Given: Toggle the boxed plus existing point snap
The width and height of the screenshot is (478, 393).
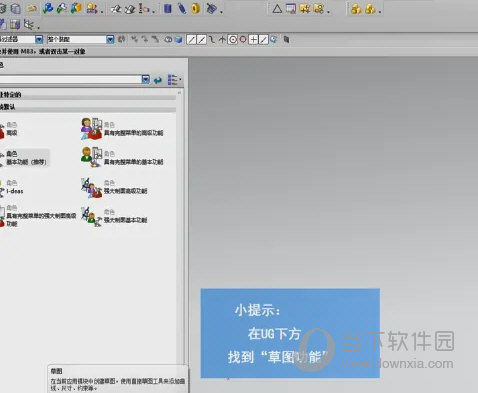Looking at the screenshot, I should 253,40.
